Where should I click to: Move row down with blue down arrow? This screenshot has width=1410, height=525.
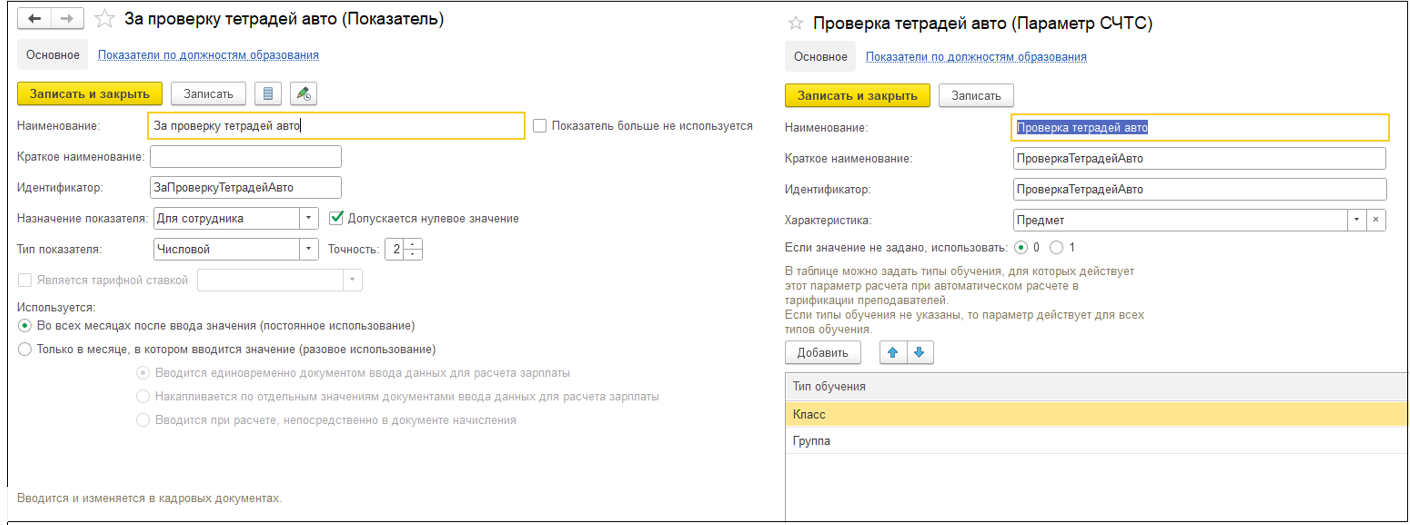(x=919, y=352)
